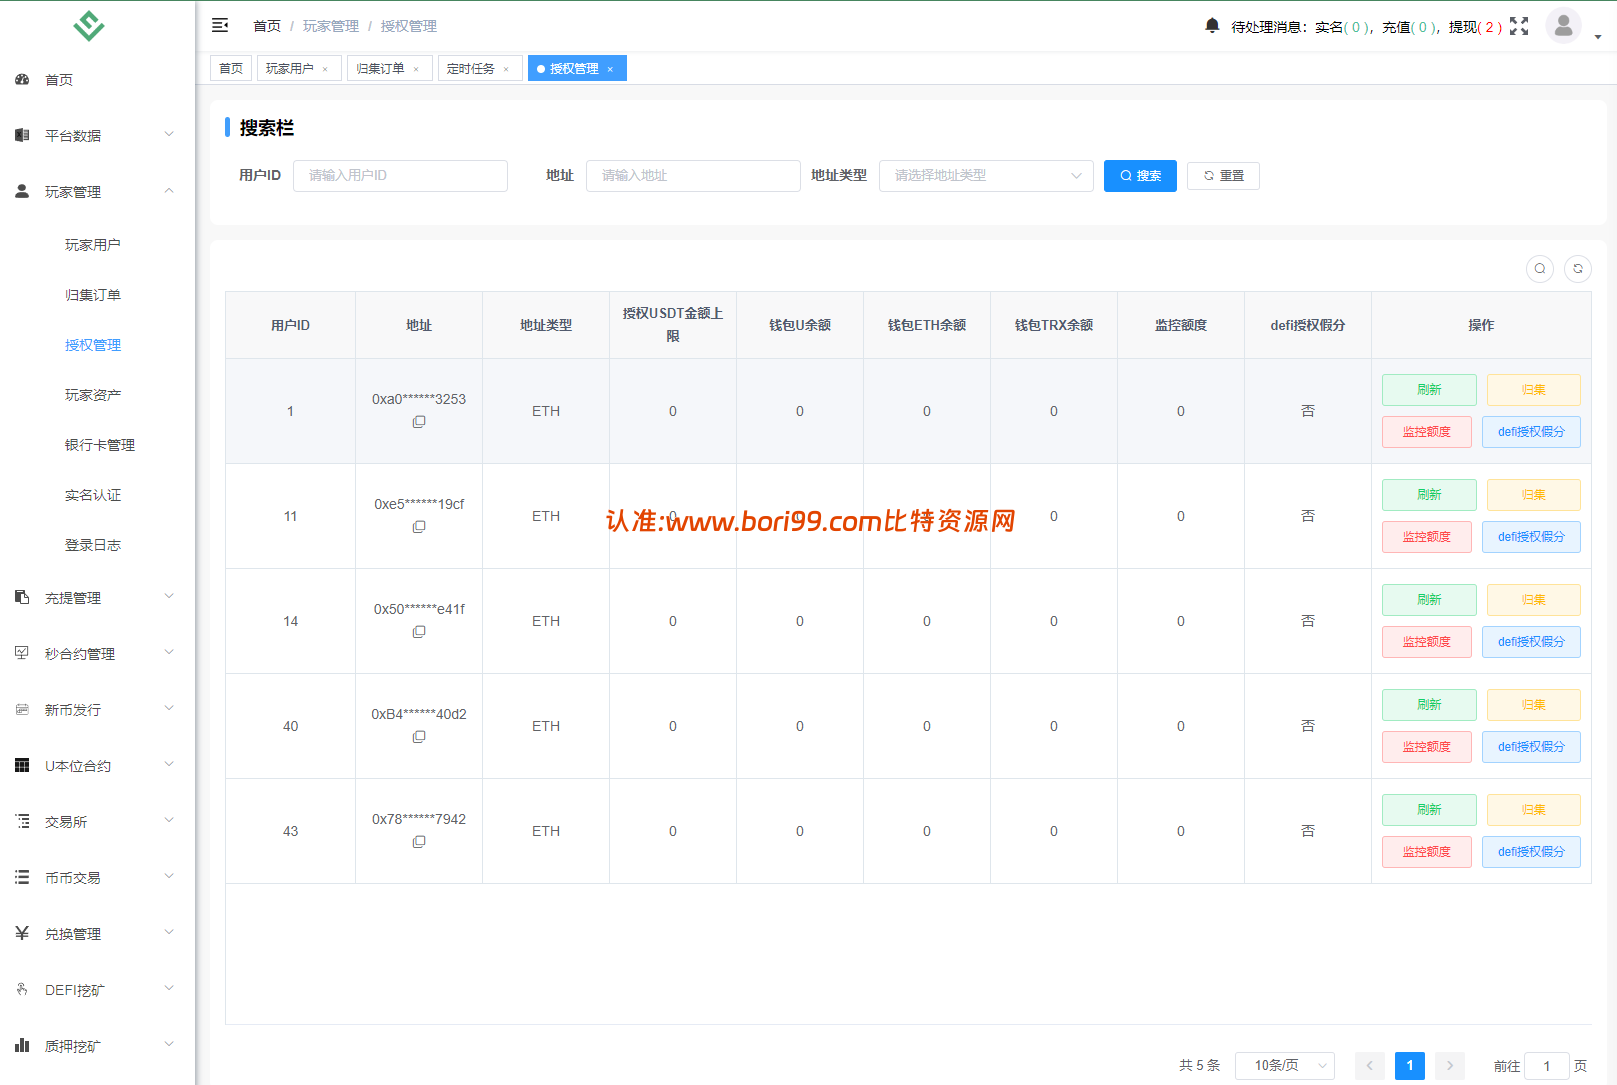Copy address 0xe5******19cf with the copy icon

click(x=419, y=527)
